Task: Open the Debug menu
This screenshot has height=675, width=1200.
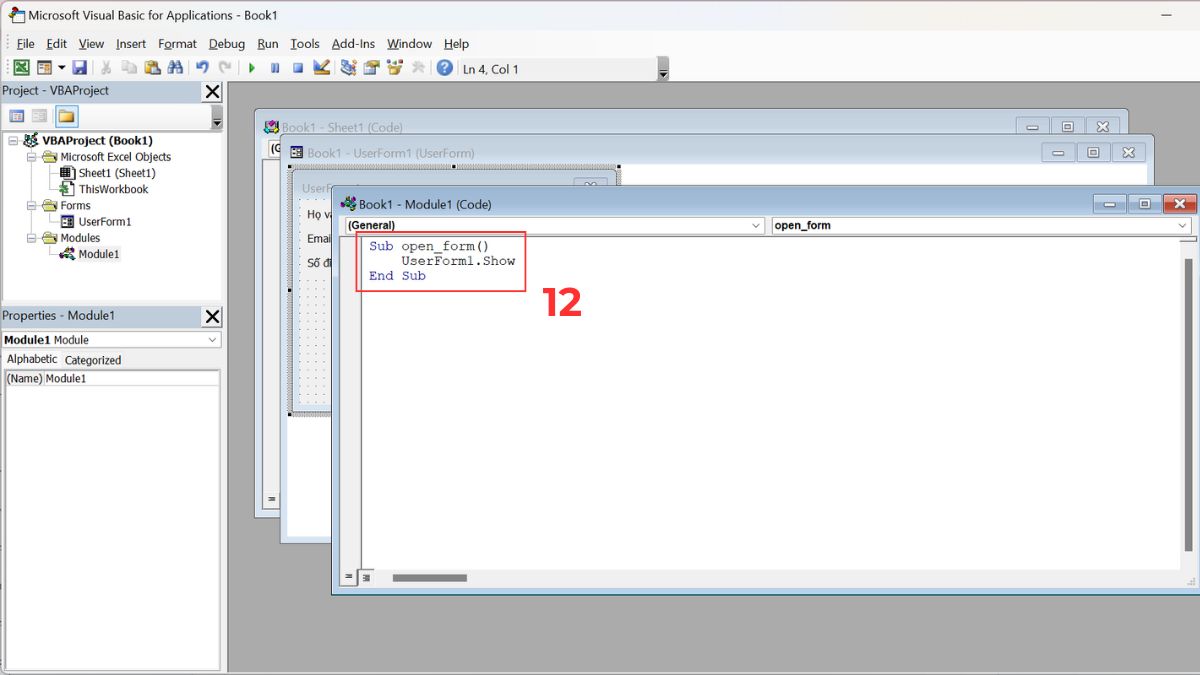Action: click(x=226, y=44)
